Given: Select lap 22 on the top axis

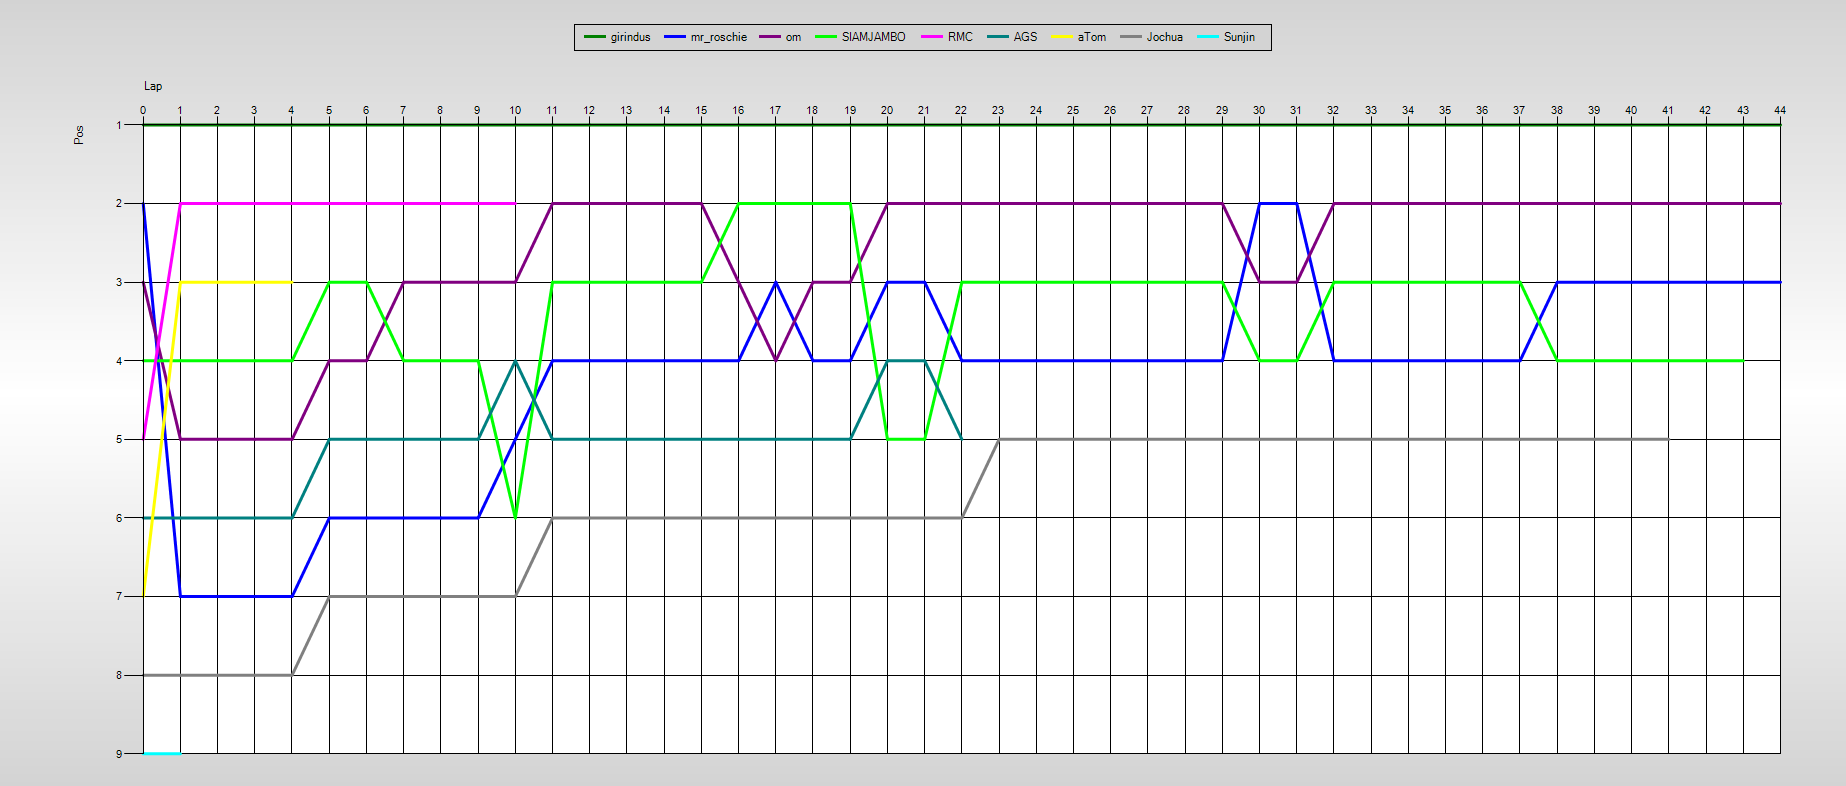Looking at the screenshot, I should [x=961, y=110].
